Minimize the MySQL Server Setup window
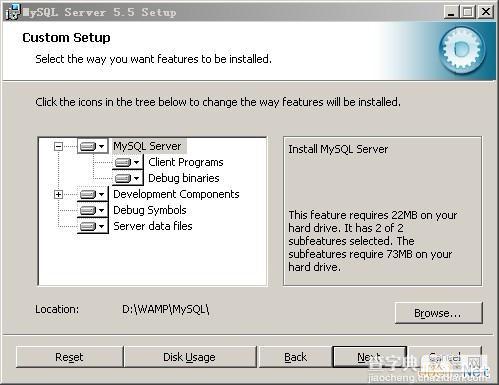 click(x=451, y=12)
